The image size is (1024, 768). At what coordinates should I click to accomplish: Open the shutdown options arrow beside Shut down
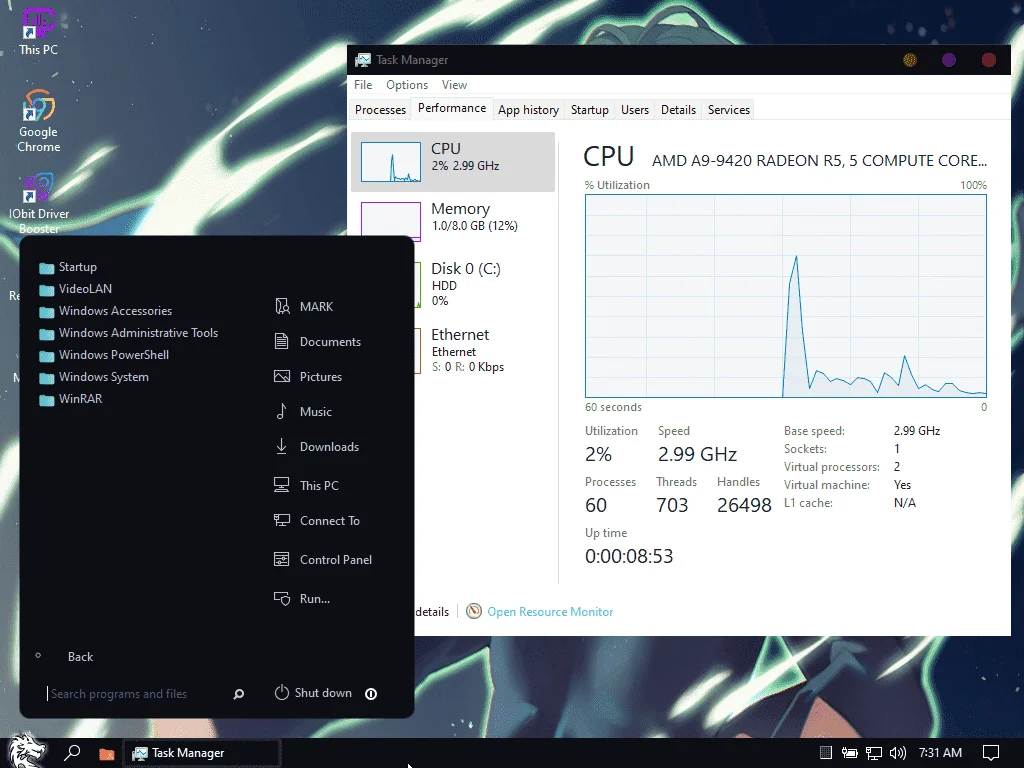(x=371, y=694)
